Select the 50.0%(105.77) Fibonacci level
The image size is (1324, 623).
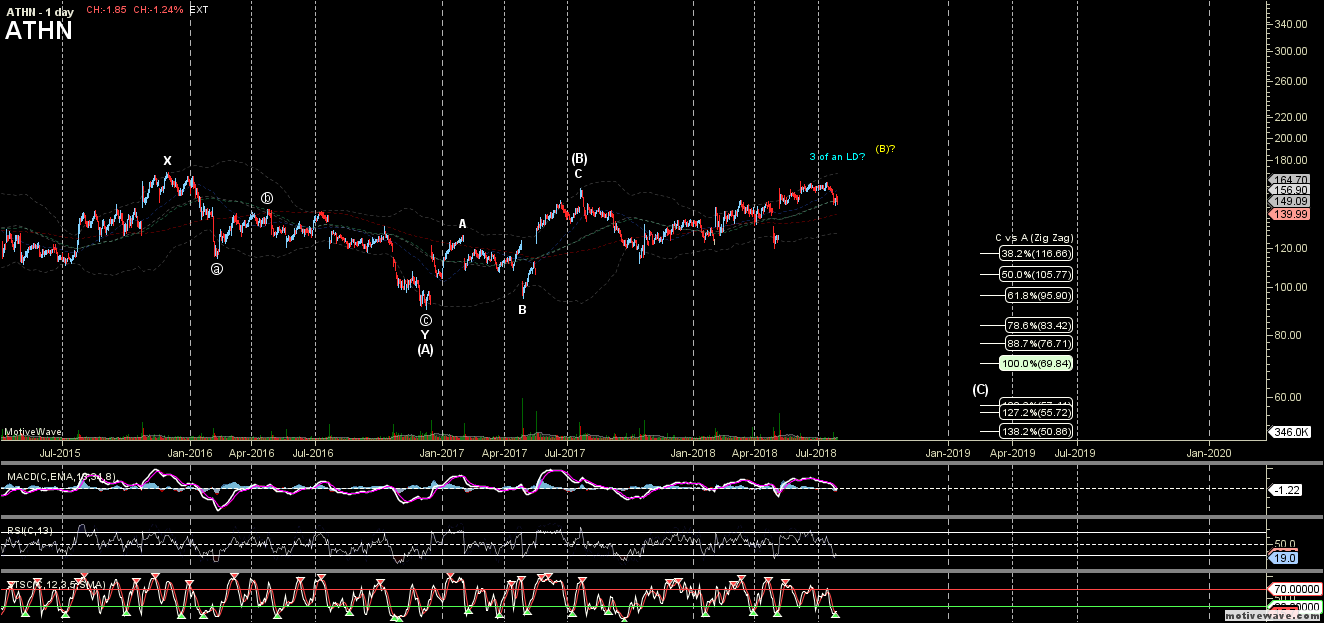pyautogui.click(x=1036, y=274)
